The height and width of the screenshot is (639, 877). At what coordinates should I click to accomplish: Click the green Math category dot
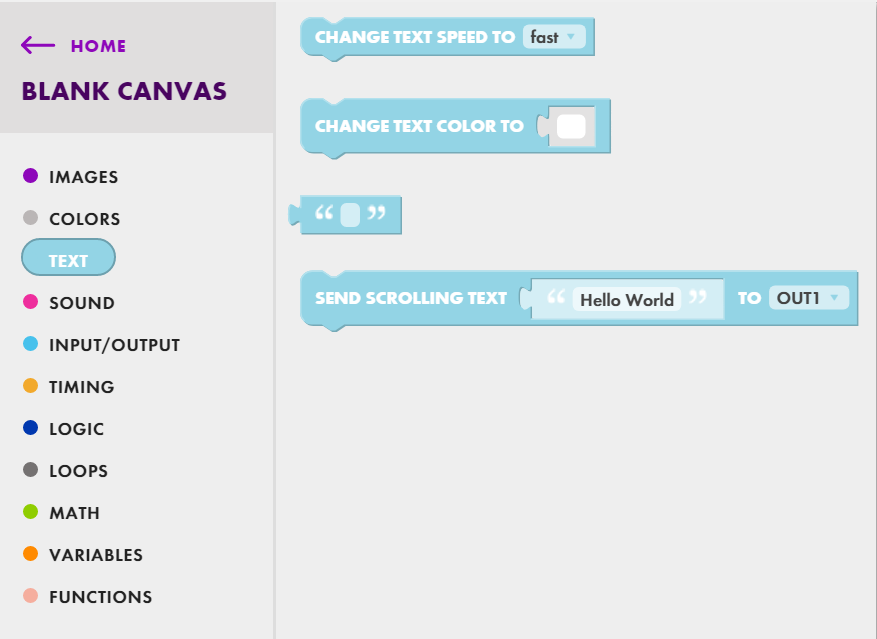[30, 512]
